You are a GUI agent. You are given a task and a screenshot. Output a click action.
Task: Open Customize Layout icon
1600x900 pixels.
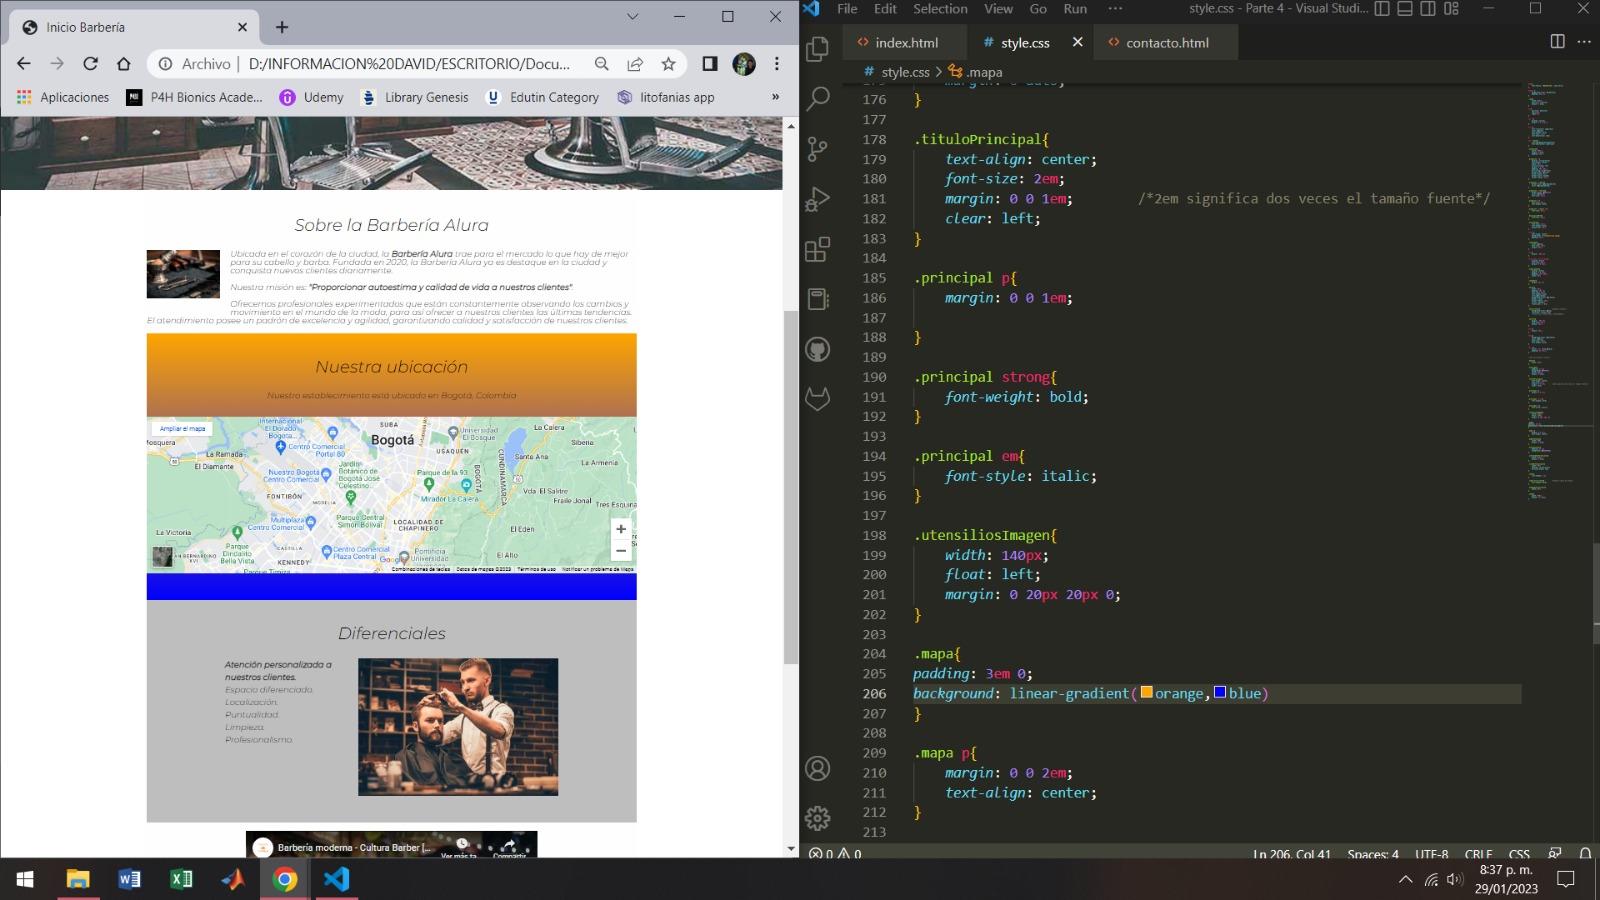1451,9
